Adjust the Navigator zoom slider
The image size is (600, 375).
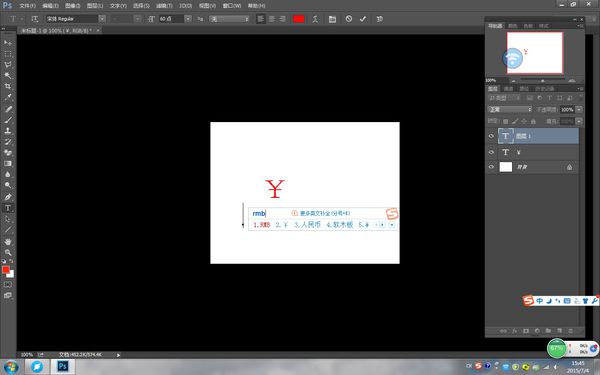coord(542,80)
